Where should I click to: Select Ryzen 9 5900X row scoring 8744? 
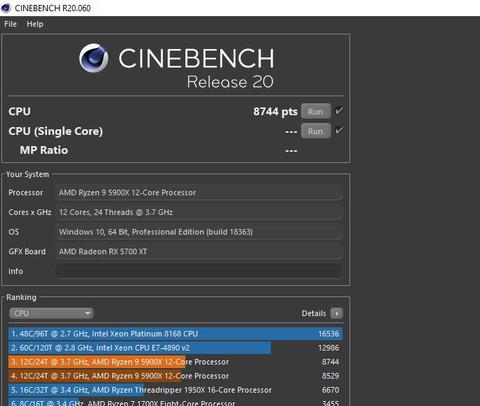click(175, 362)
